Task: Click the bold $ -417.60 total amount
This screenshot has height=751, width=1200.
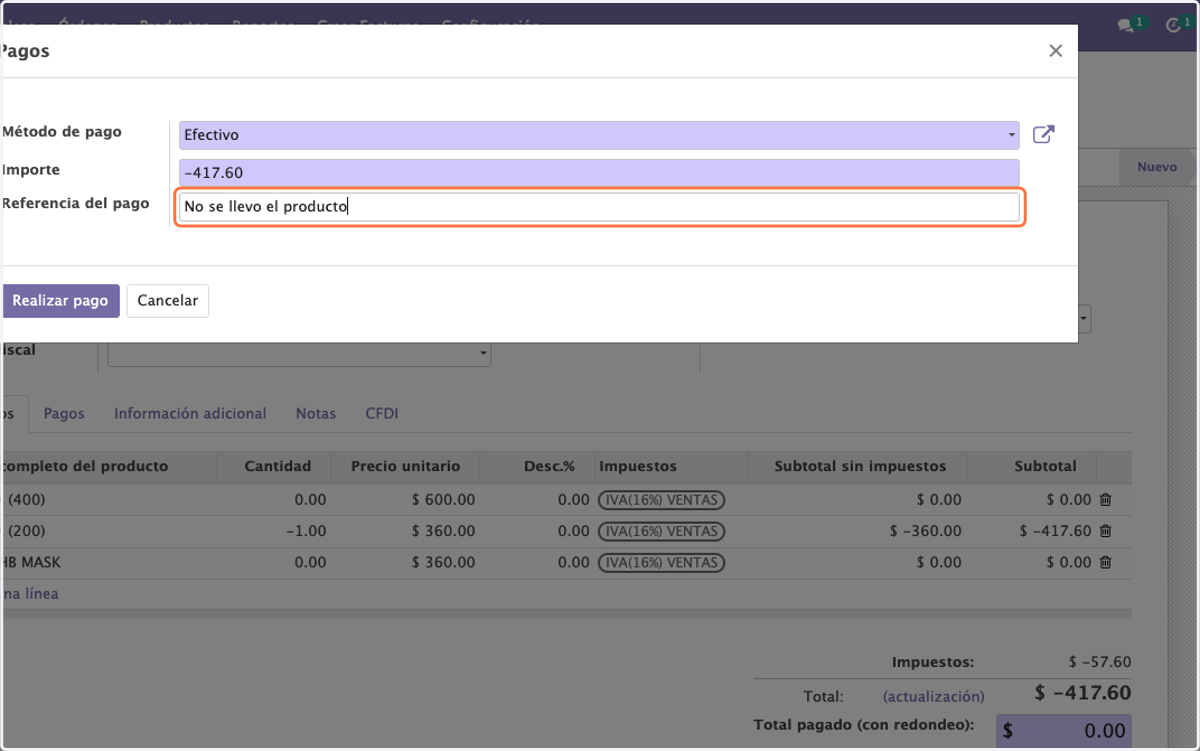Action: pyautogui.click(x=1083, y=693)
